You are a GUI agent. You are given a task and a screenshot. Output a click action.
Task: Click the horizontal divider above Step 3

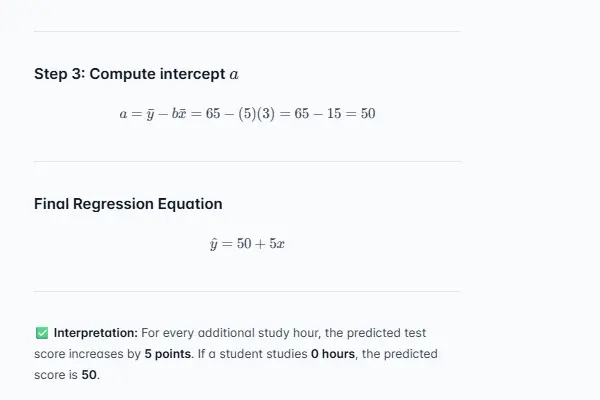247,31
